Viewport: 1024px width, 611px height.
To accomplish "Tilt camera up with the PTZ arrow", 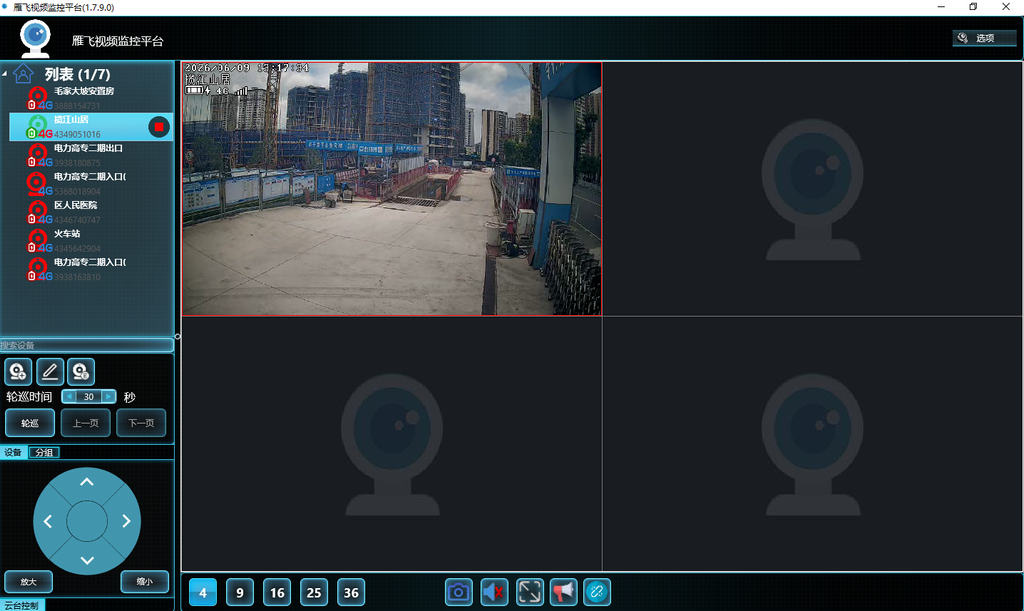I will click(x=87, y=482).
